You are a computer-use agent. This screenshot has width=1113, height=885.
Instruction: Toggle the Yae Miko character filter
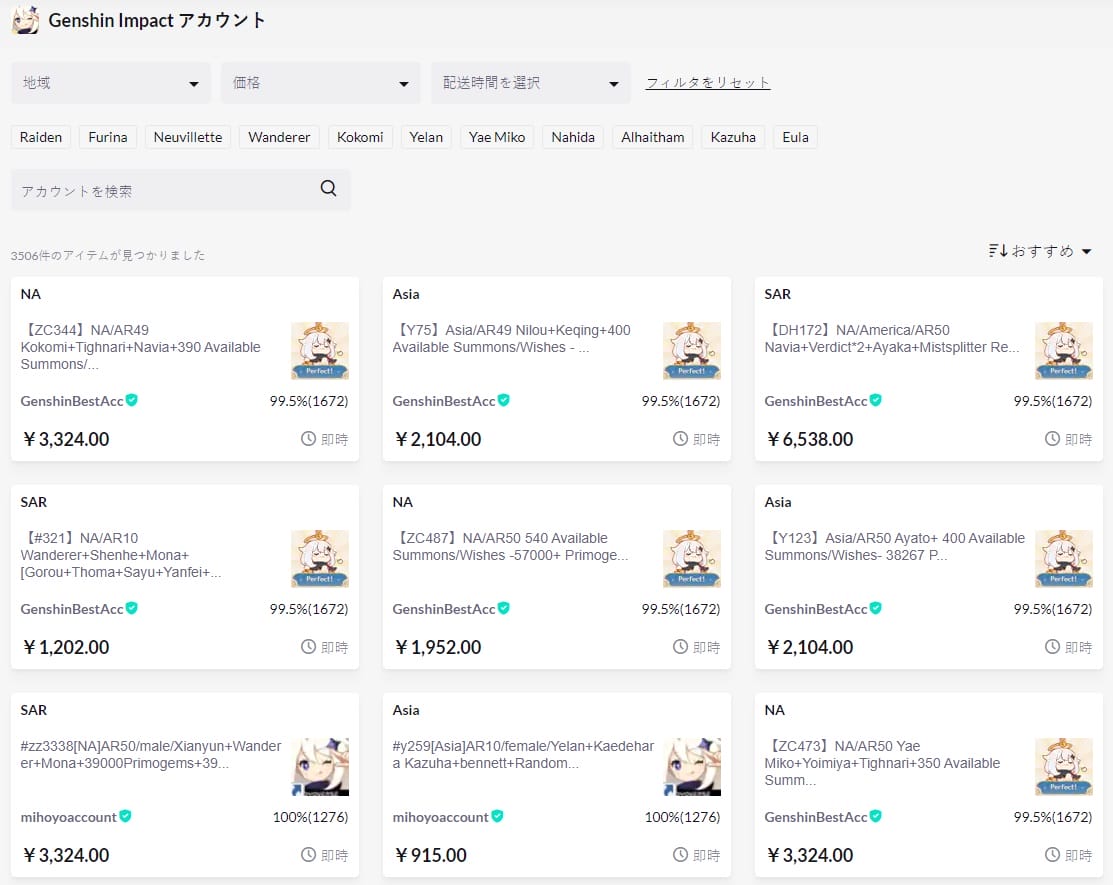(x=497, y=137)
